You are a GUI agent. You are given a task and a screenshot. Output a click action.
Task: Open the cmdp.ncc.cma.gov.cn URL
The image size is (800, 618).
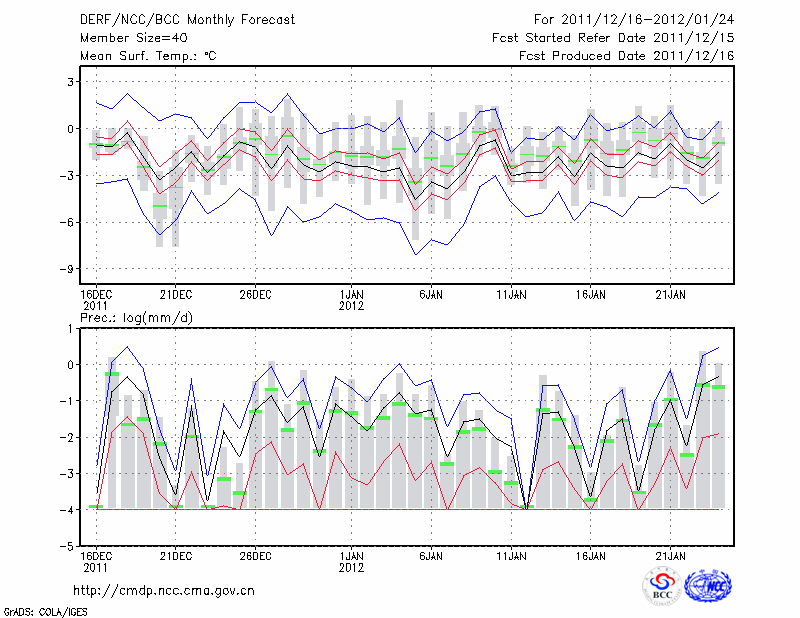pyautogui.click(x=164, y=590)
